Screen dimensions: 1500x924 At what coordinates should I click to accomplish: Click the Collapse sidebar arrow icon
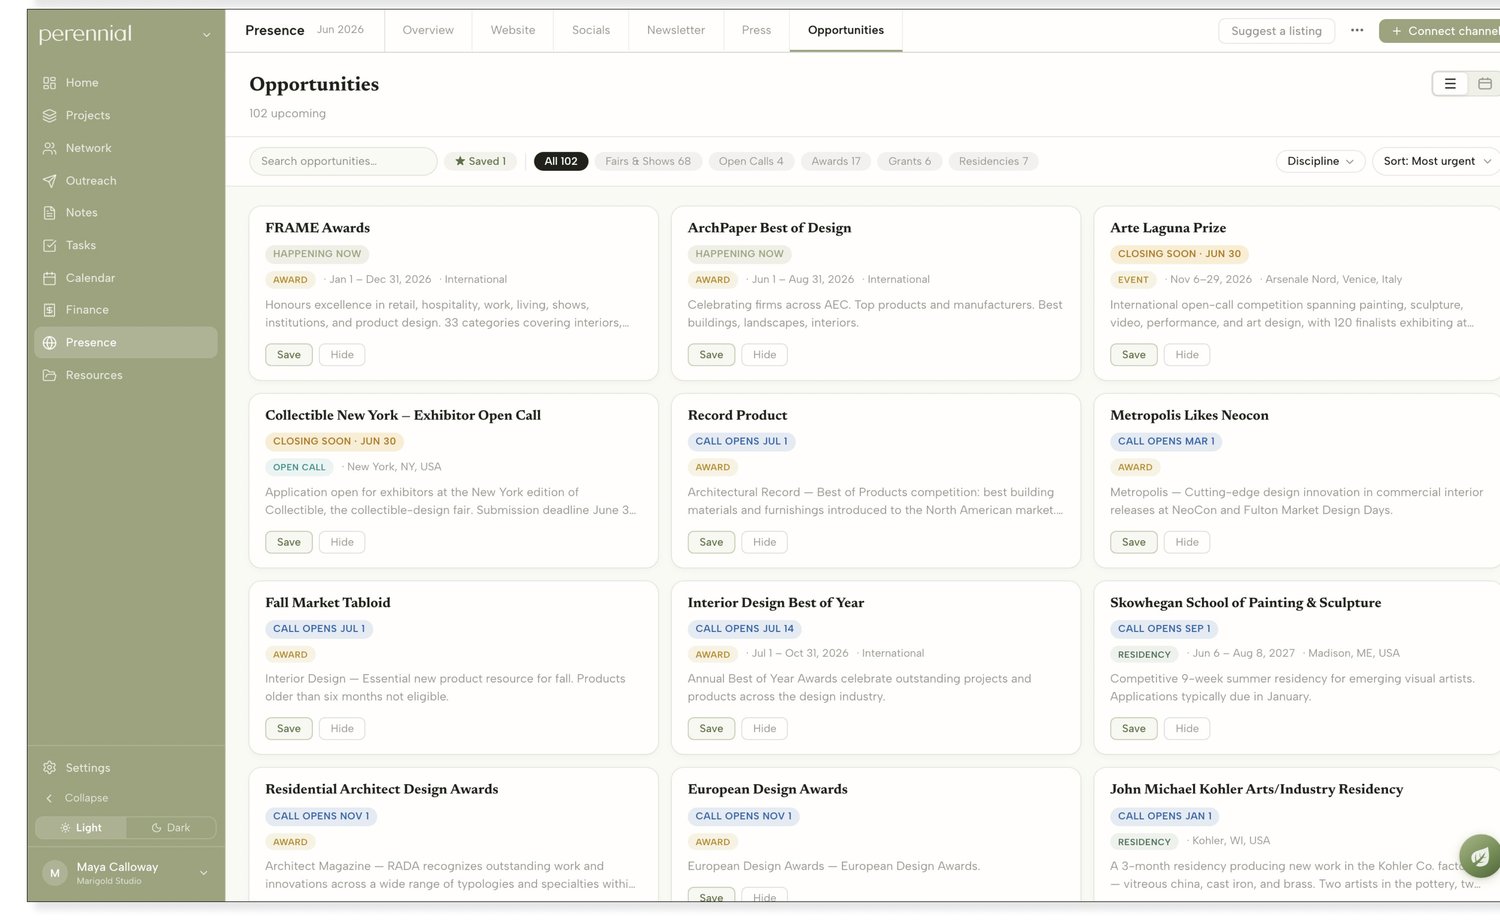pos(49,798)
